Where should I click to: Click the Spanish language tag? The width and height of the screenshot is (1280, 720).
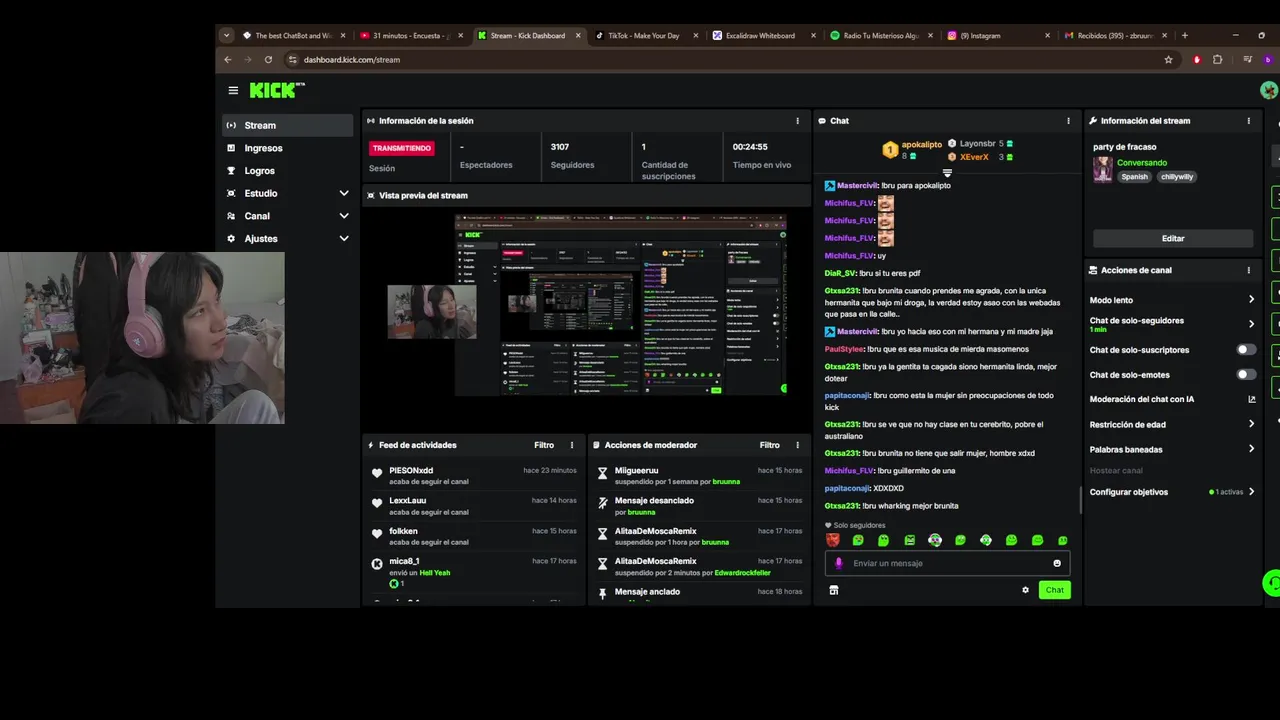(1135, 177)
